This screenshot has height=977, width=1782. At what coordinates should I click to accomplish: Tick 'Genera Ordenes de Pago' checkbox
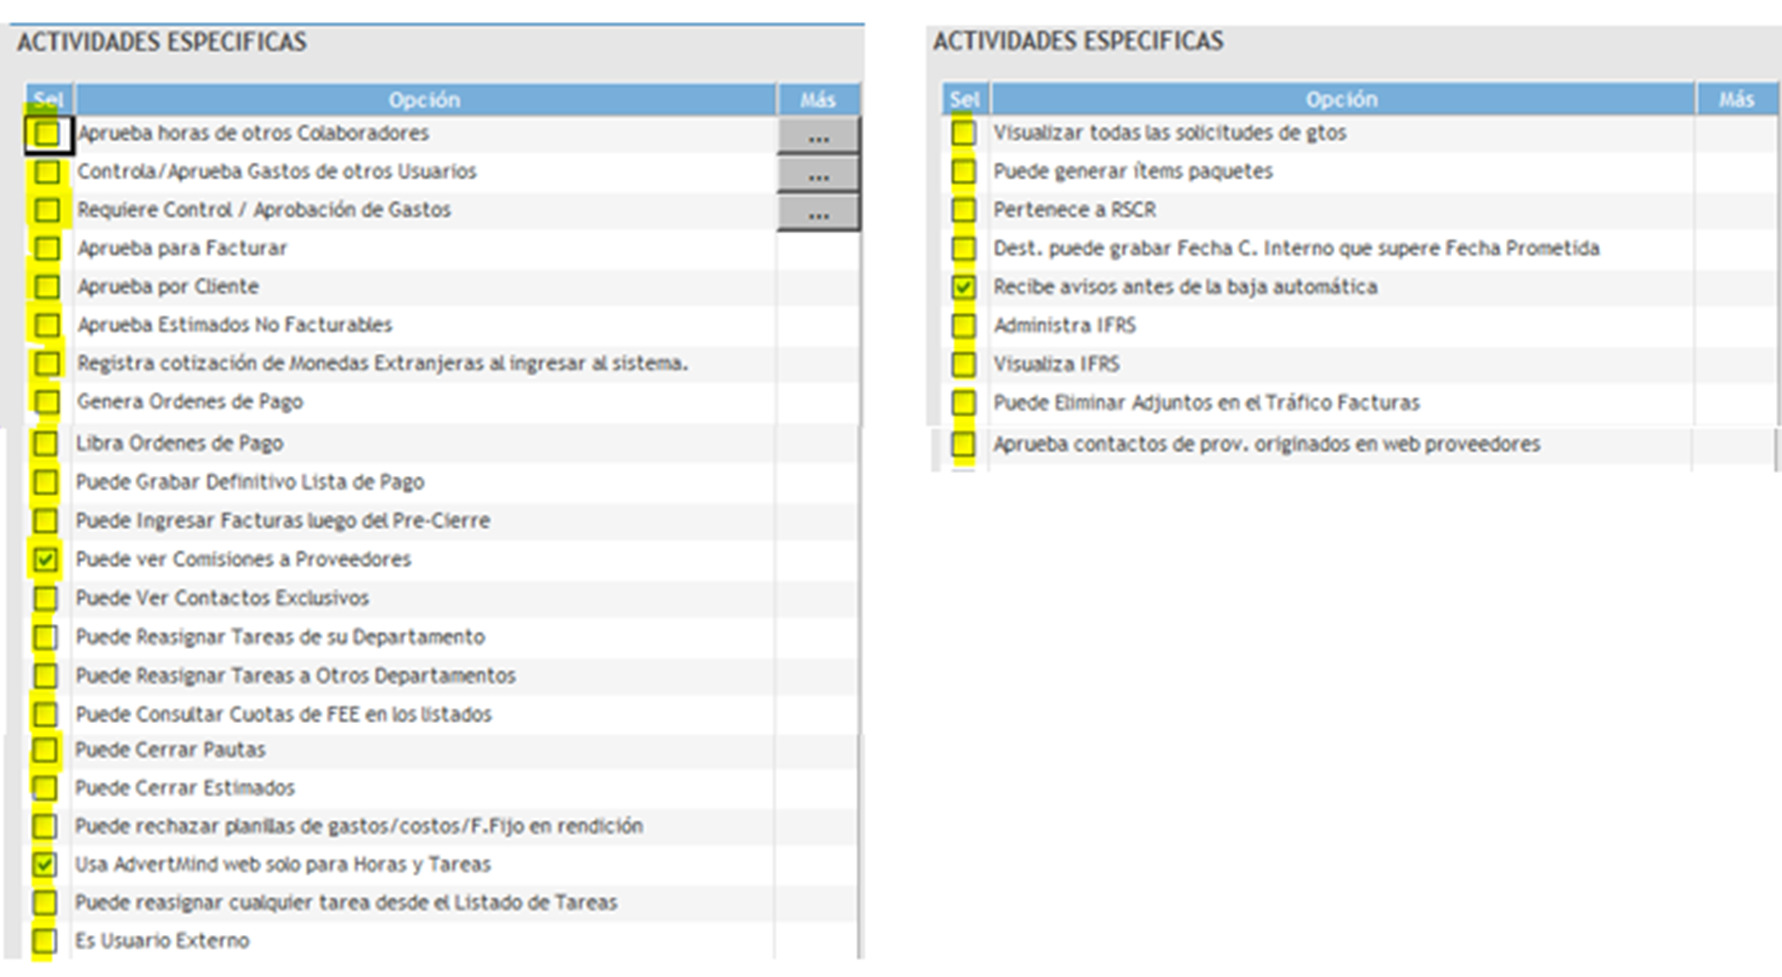coord(47,402)
